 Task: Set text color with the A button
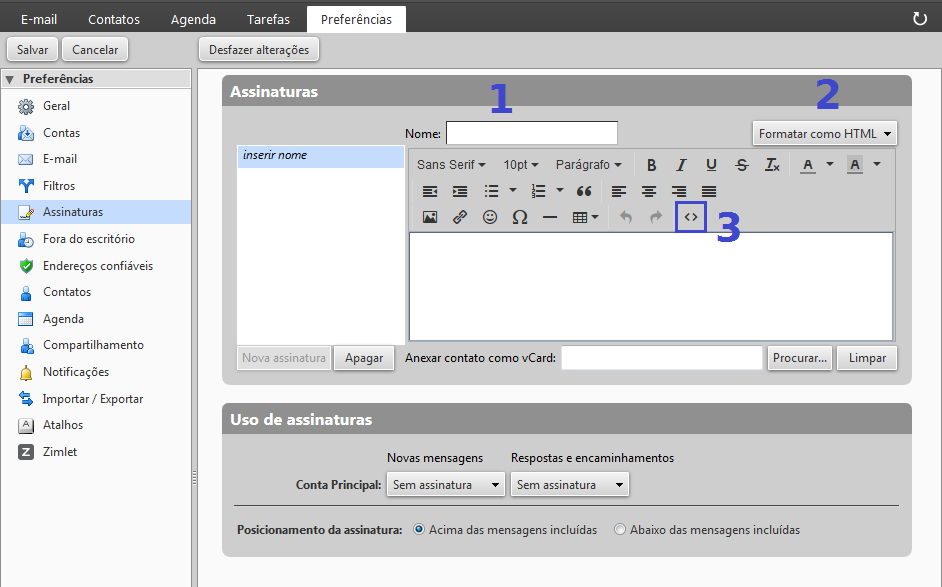(x=808, y=165)
